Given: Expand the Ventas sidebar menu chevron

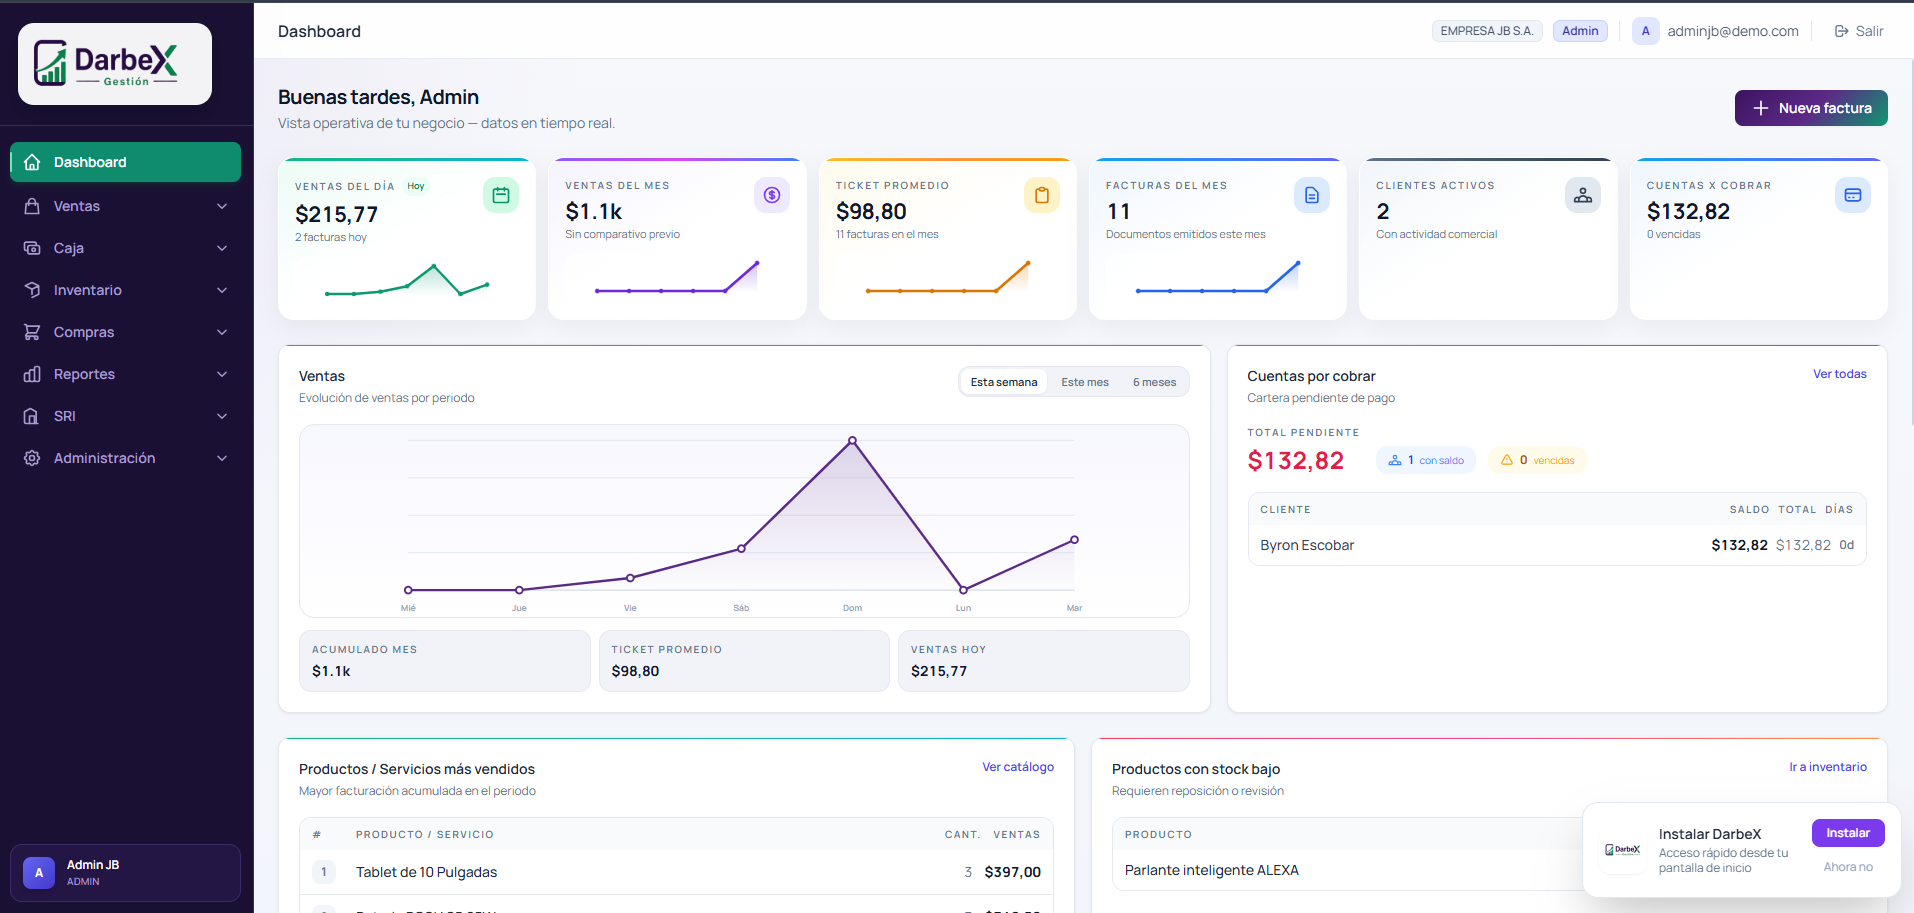Looking at the screenshot, I should 222,206.
